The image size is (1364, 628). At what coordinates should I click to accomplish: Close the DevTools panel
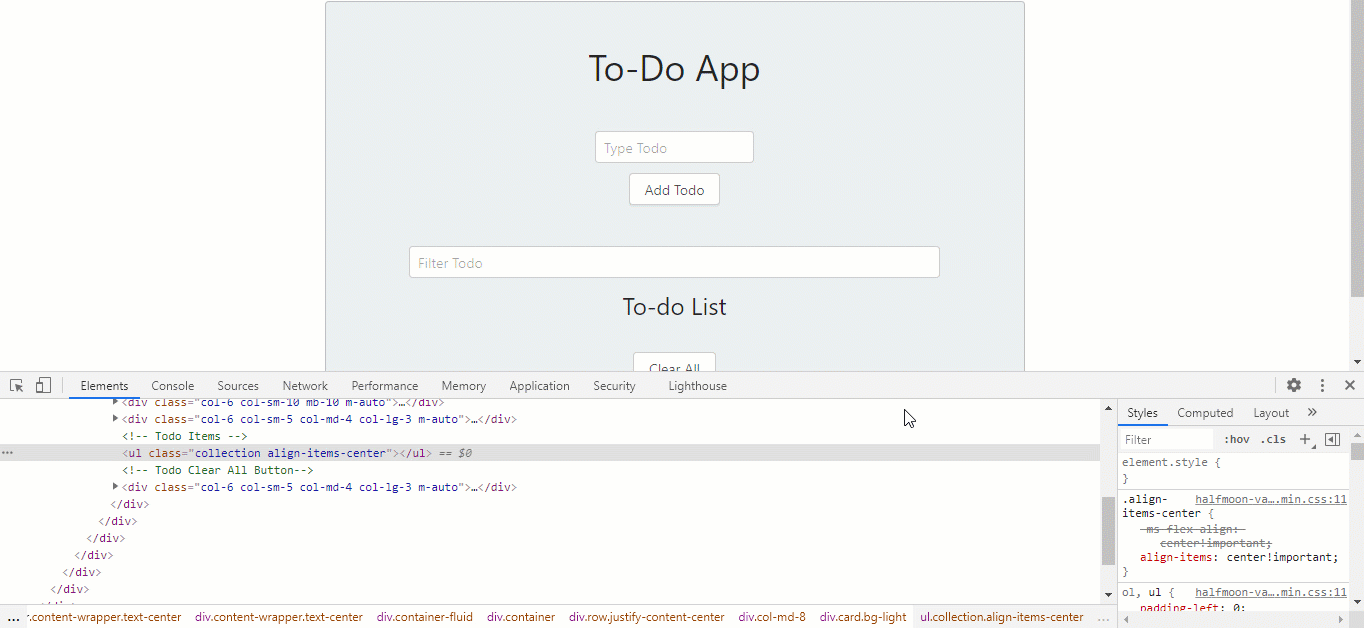pos(1349,386)
